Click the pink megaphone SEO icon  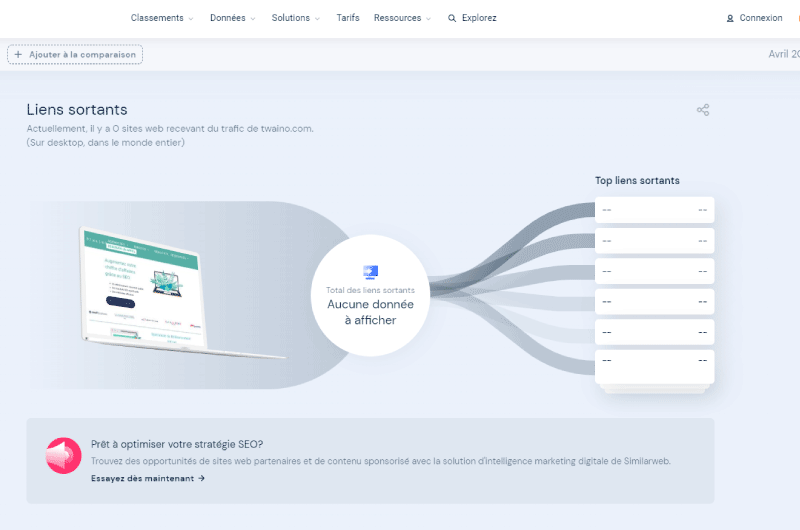pyautogui.click(x=63, y=456)
